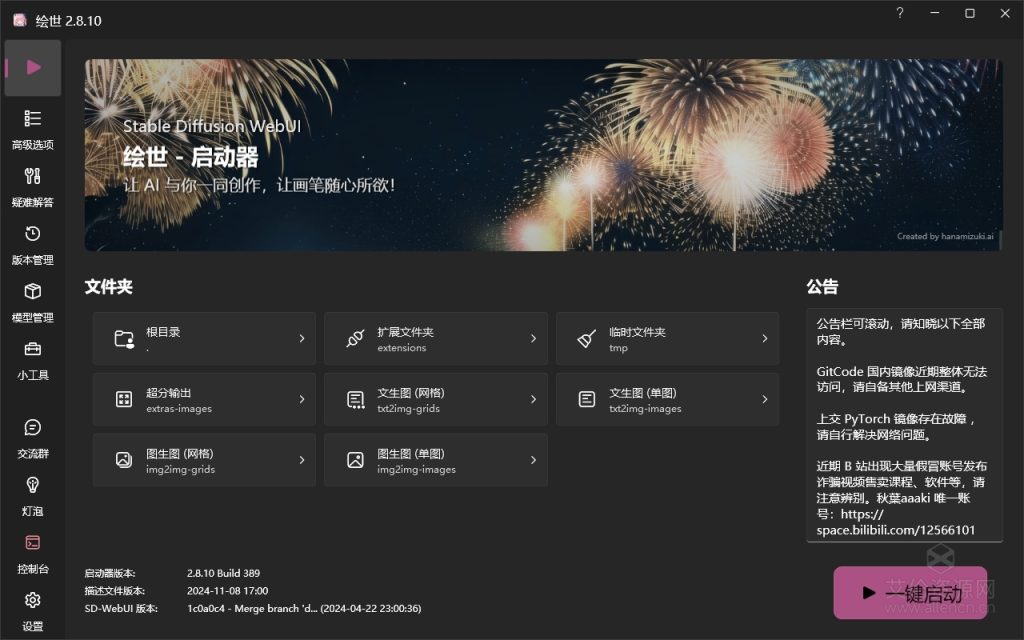
Task: Open 疑难解答 troubleshooting in sidebar
Action: pyautogui.click(x=33, y=187)
